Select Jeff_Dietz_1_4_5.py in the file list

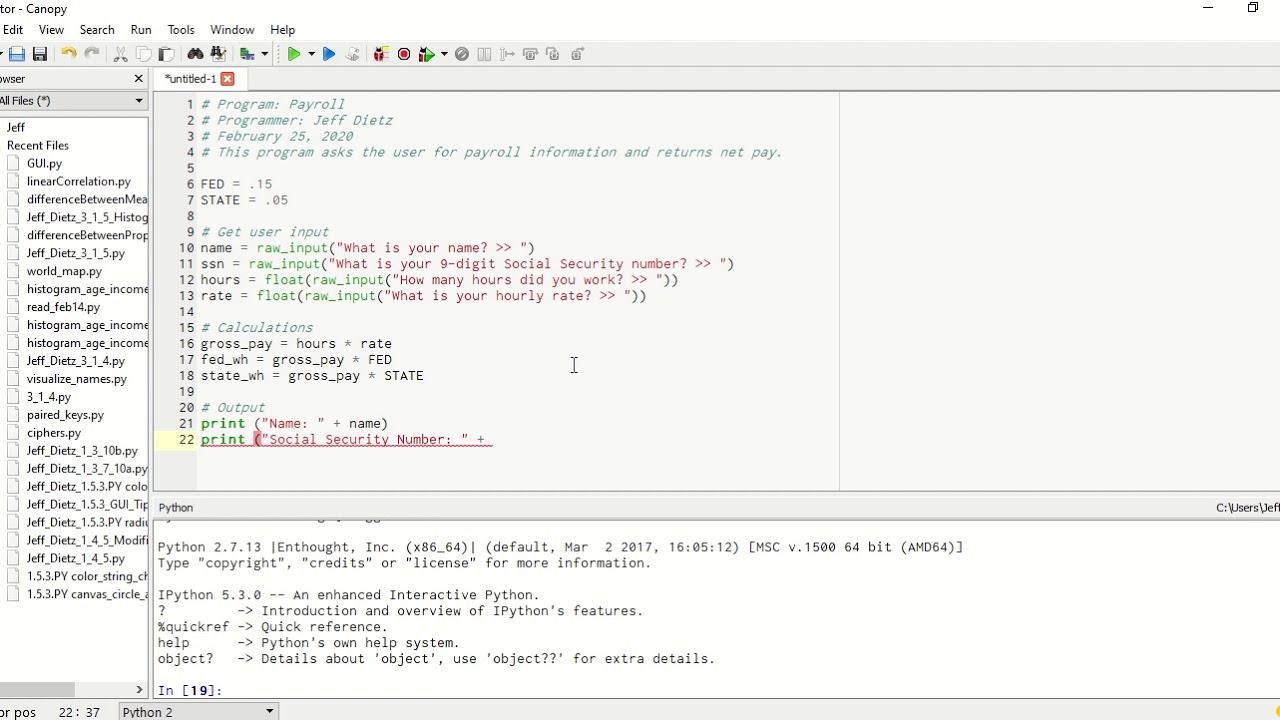(x=76, y=558)
